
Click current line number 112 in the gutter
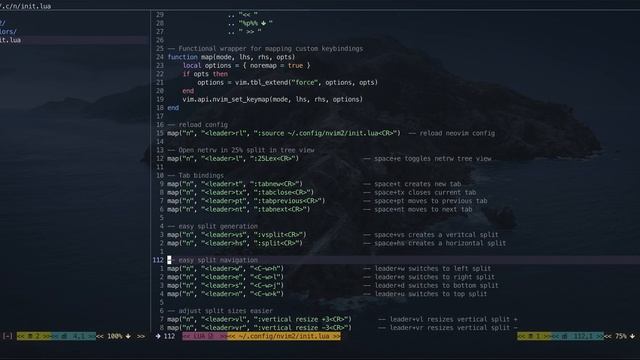(x=158, y=260)
